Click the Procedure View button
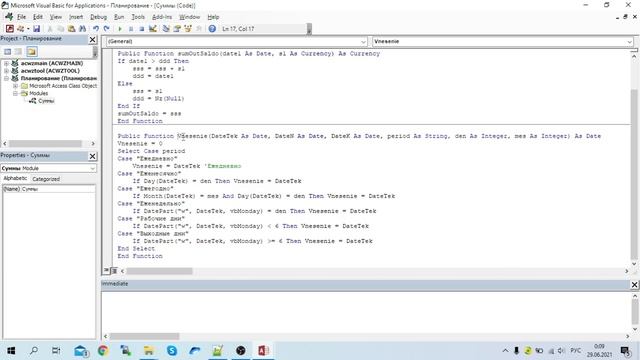The height and width of the screenshot is (360, 640). (106, 271)
